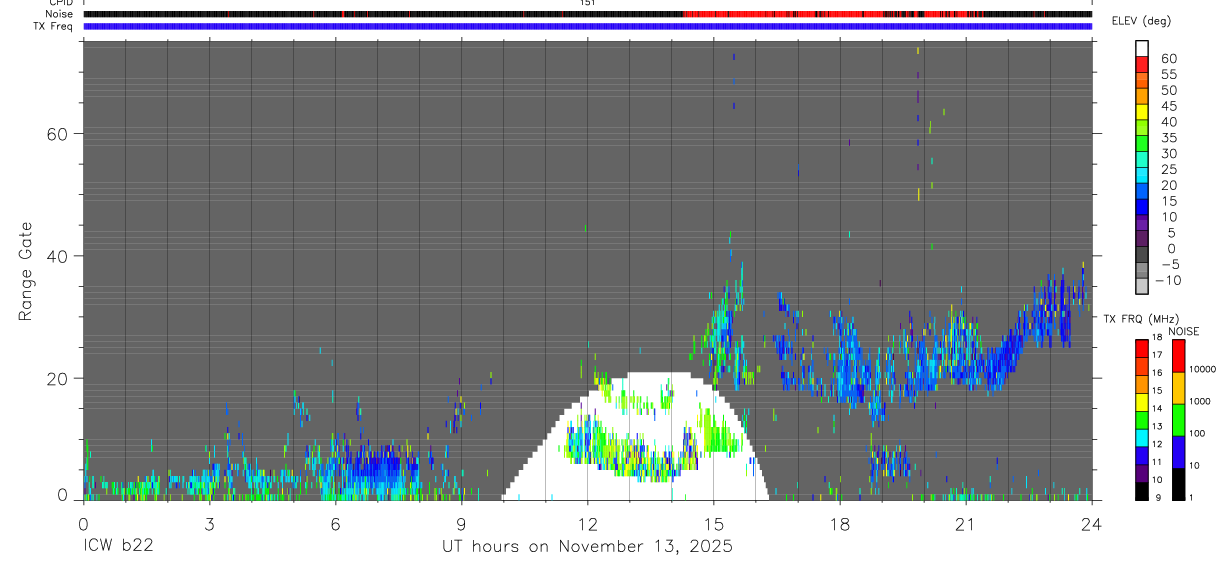Click the x-axis tick label '12'

tap(587, 523)
